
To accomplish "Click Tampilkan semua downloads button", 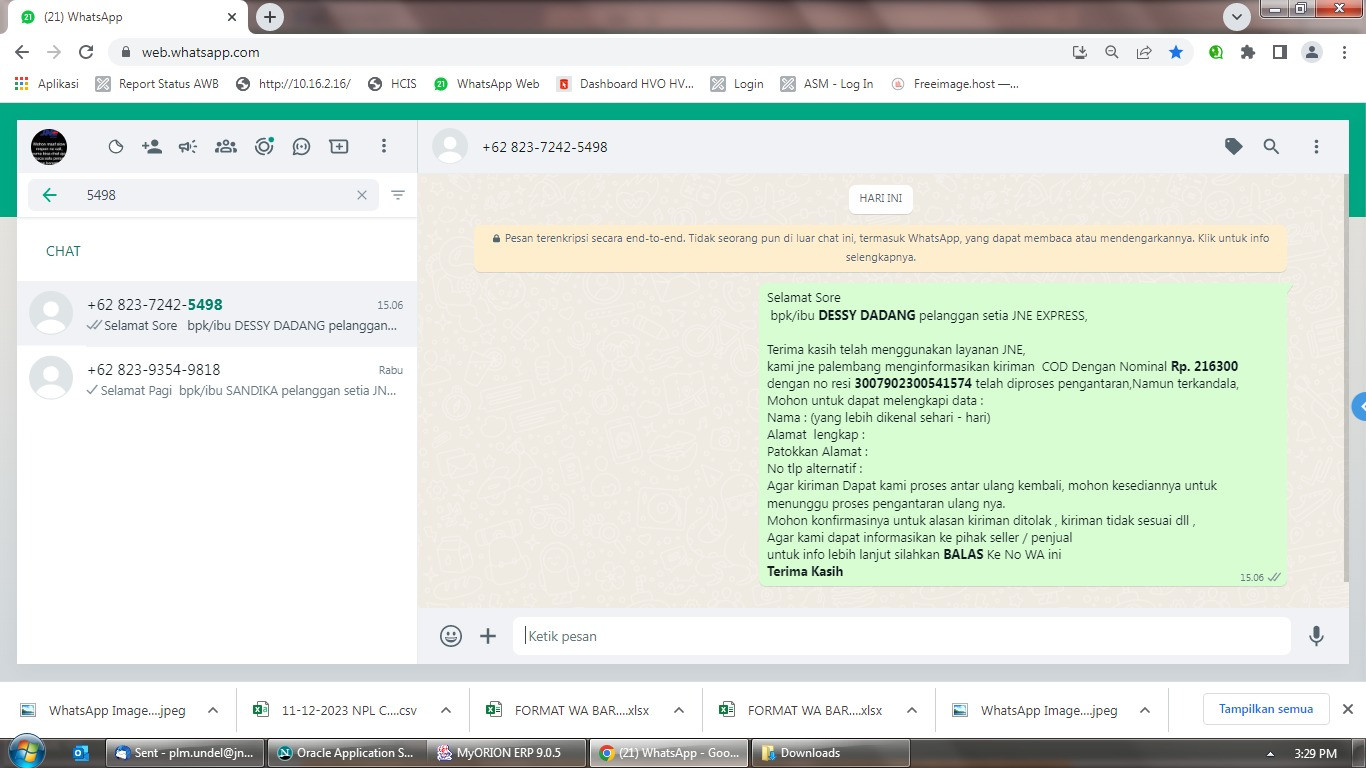I will coord(1266,709).
